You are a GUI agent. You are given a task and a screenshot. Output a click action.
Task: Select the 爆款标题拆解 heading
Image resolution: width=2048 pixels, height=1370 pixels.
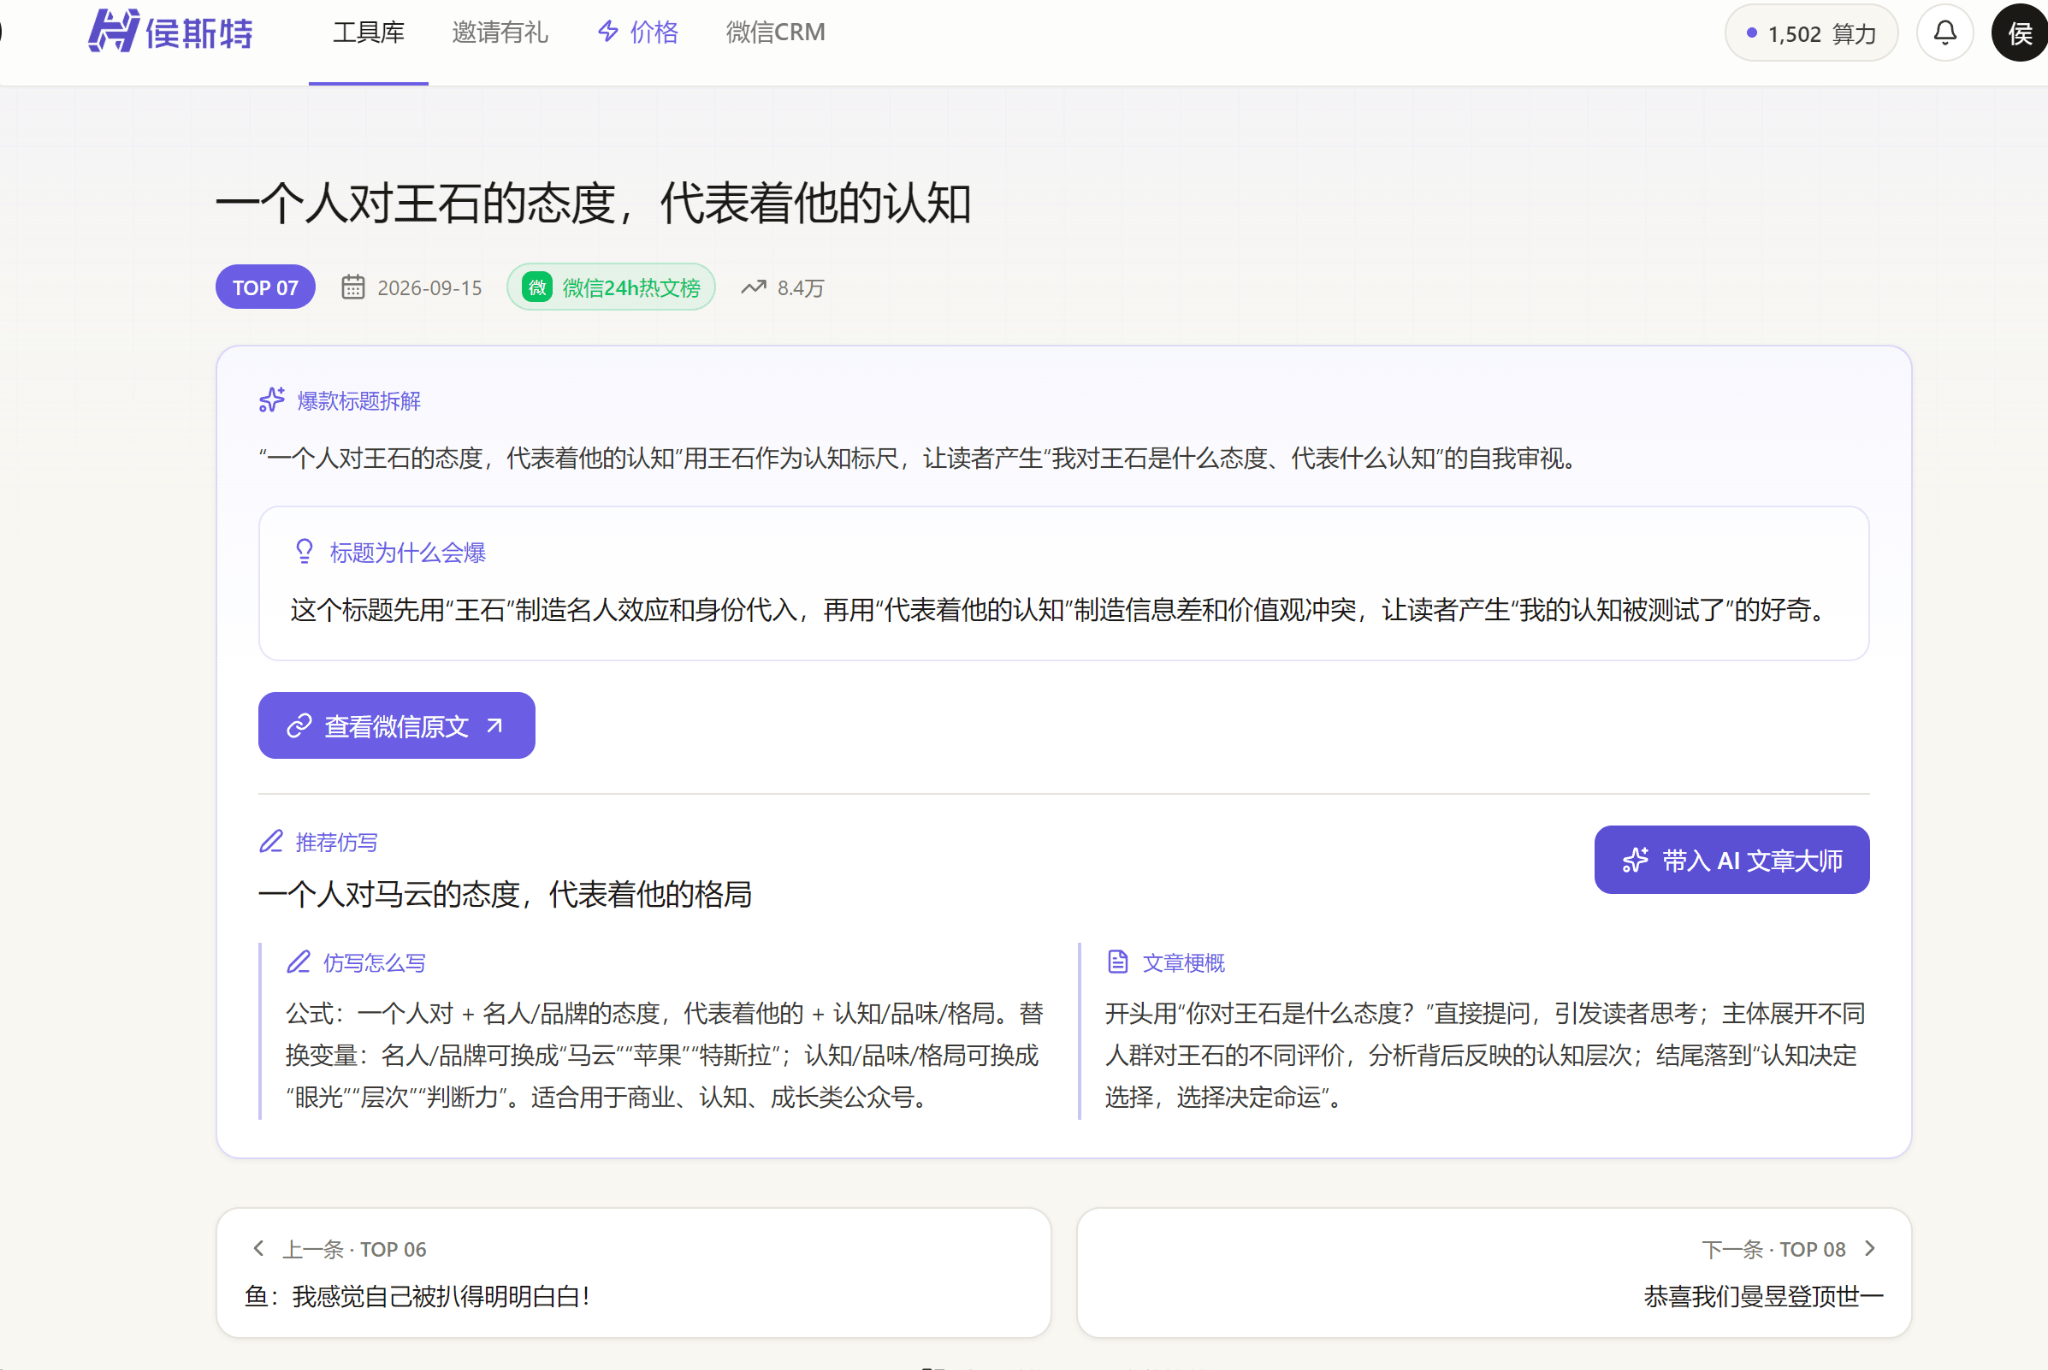click(359, 401)
